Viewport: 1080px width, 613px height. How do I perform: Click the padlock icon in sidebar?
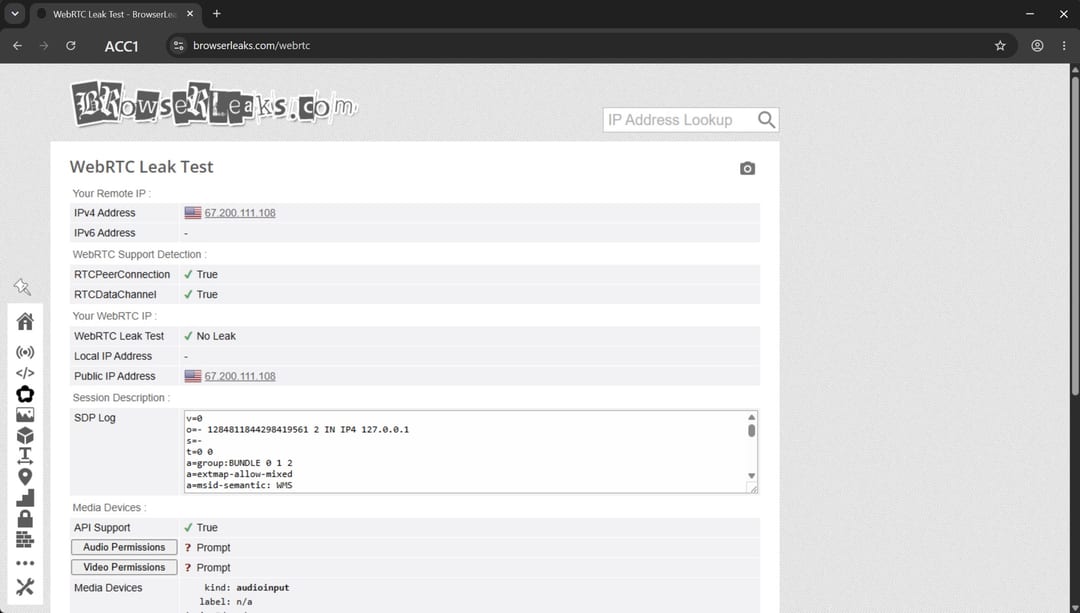[x=25, y=519]
